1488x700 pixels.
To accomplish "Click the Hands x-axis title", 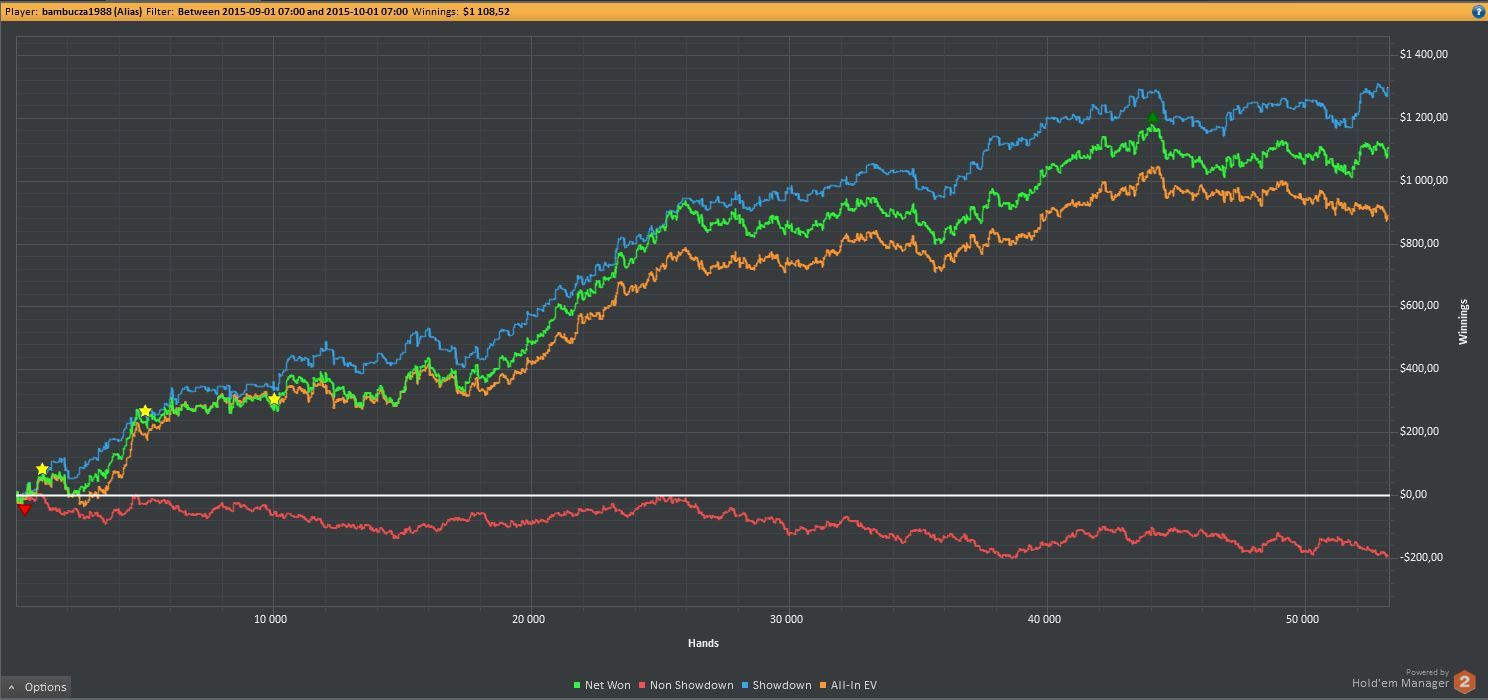I will pos(703,643).
